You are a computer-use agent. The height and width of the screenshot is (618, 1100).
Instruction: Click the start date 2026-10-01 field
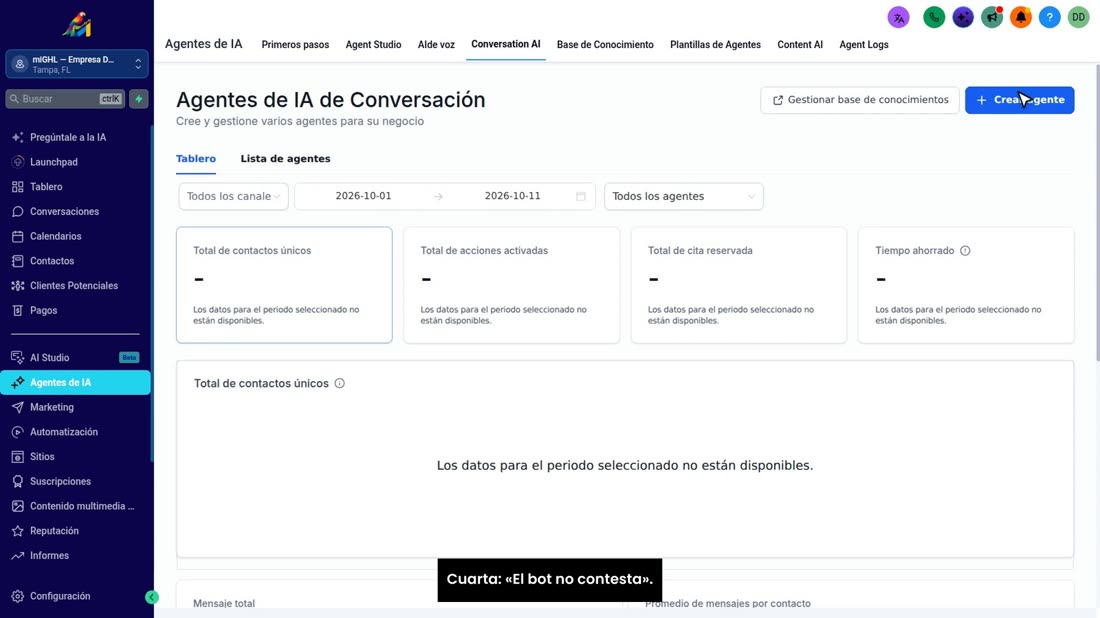363,196
